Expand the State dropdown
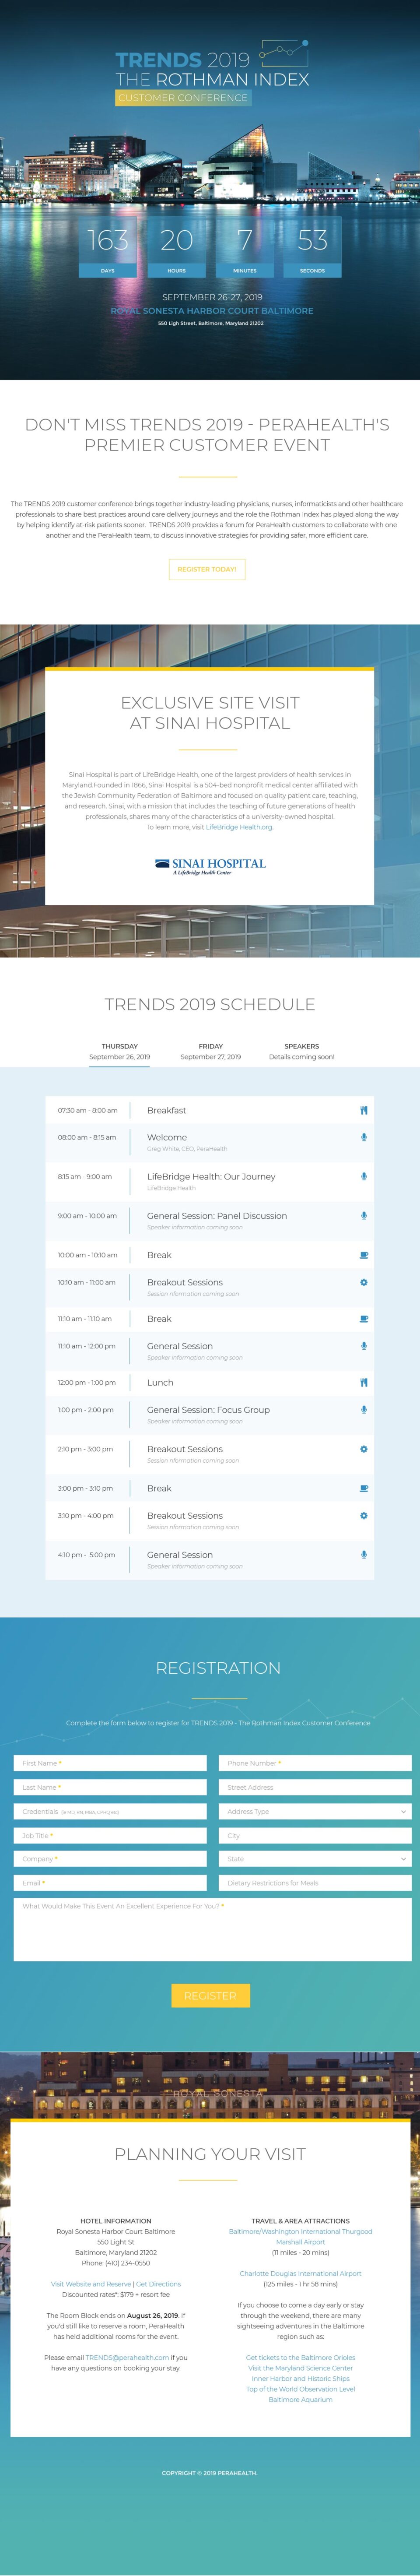The image size is (420, 2576). click(x=315, y=1859)
